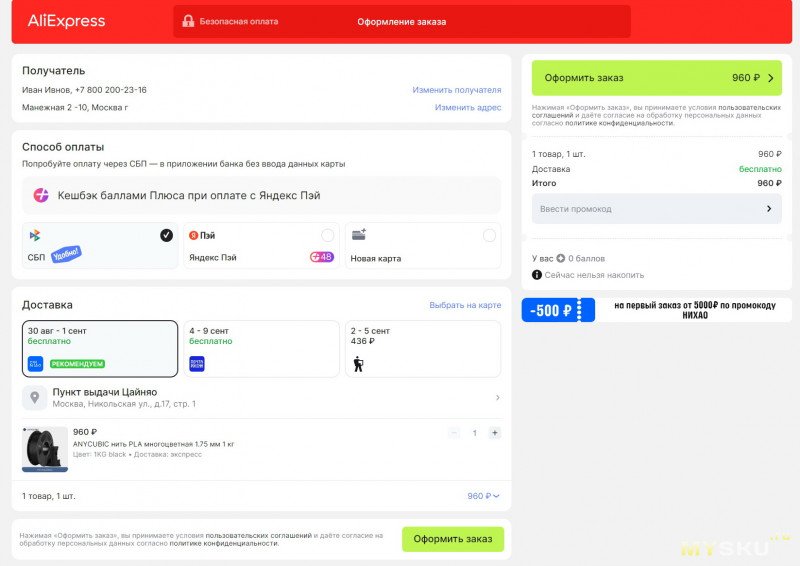Click the Ввести промокод input field
Image resolution: width=800 pixels, height=566 pixels.
[x=657, y=209]
